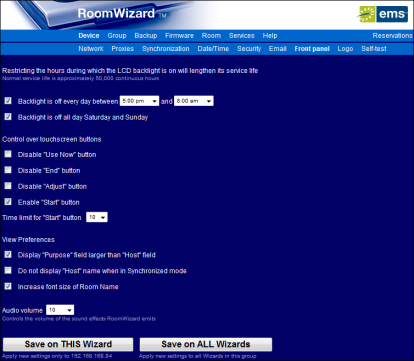Toggle larger "Purpose" field display checkbox

(8, 254)
